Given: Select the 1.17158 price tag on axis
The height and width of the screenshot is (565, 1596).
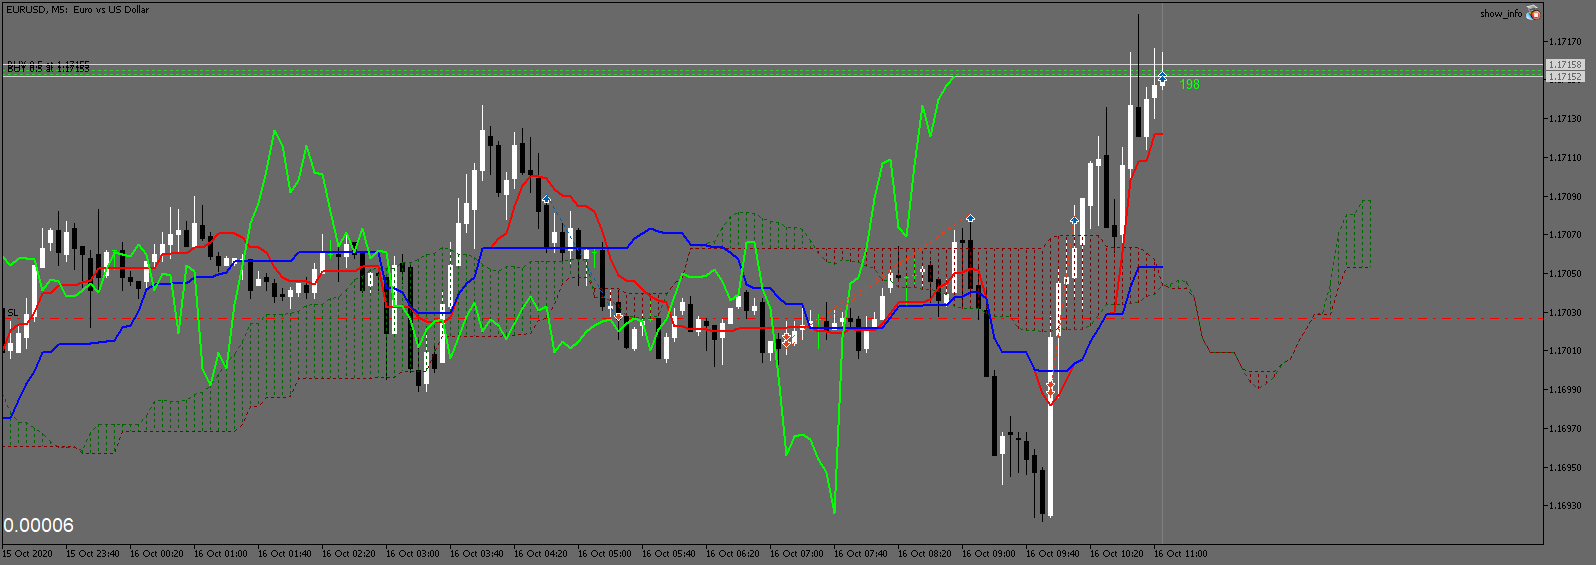Looking at the screenshot, I should [x=1565, y=65].
